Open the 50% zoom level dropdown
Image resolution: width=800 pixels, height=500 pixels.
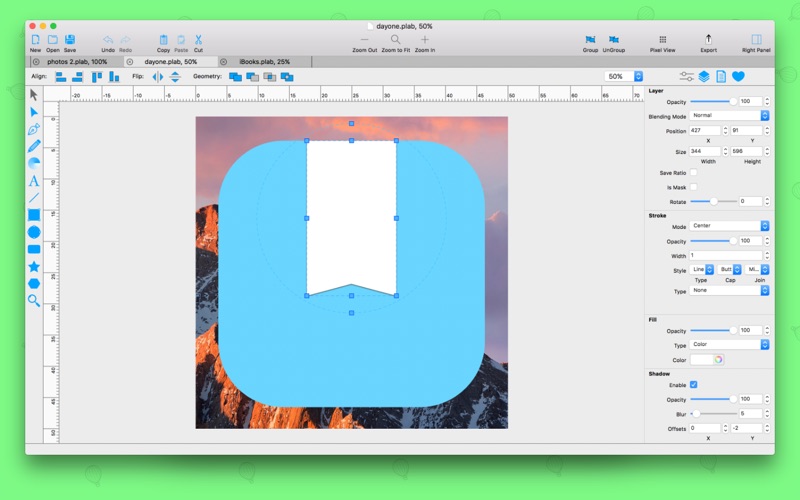point(622,76)
